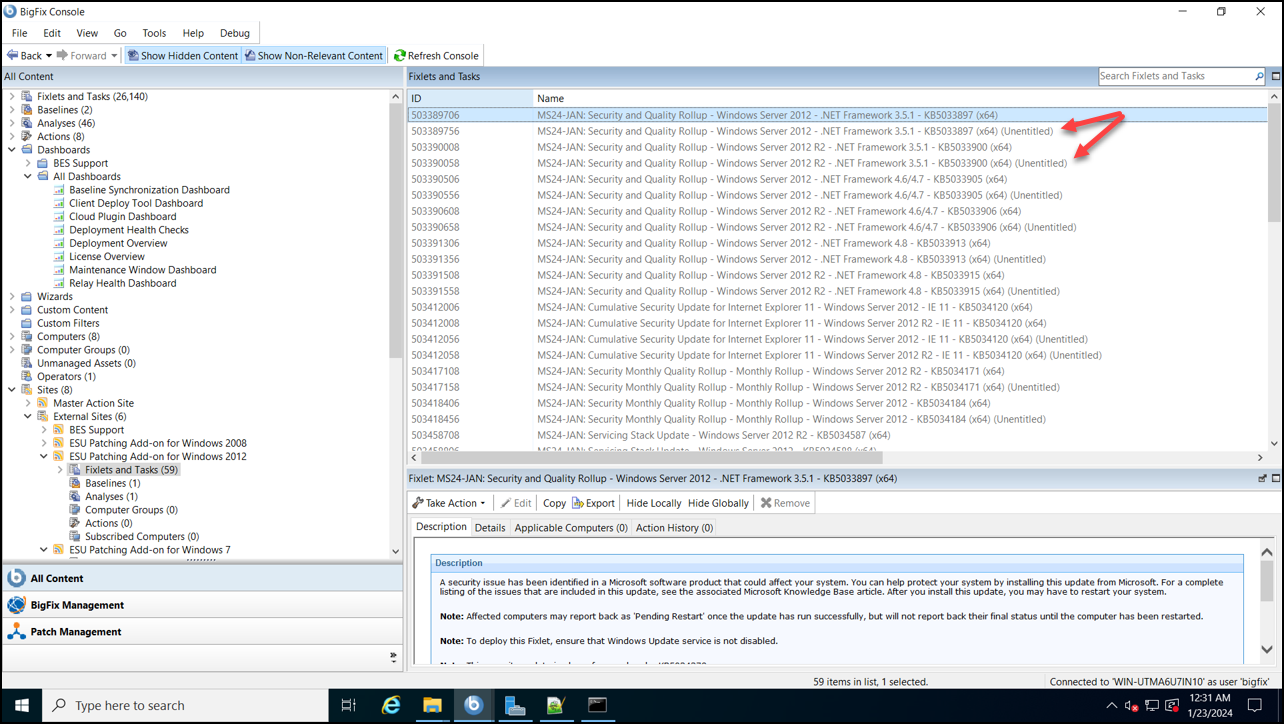This screenshot has height=724, width=1284.
Task: Sort list by the ID column header
Action: [469, 98]
